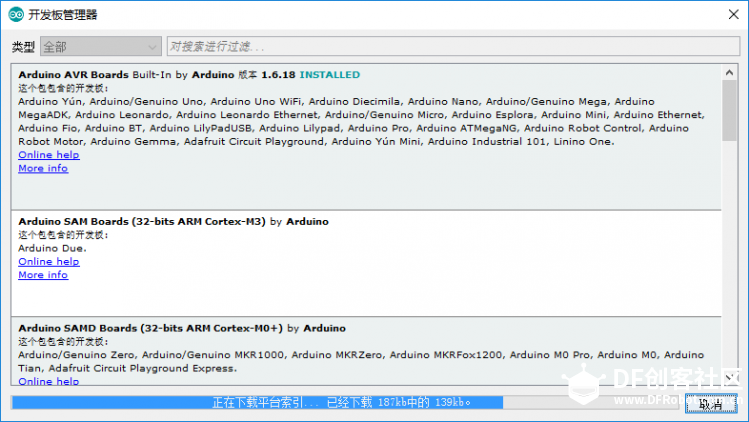Click the 1.6.18 version text
The image size is (749, 422).
pos(278,75)
